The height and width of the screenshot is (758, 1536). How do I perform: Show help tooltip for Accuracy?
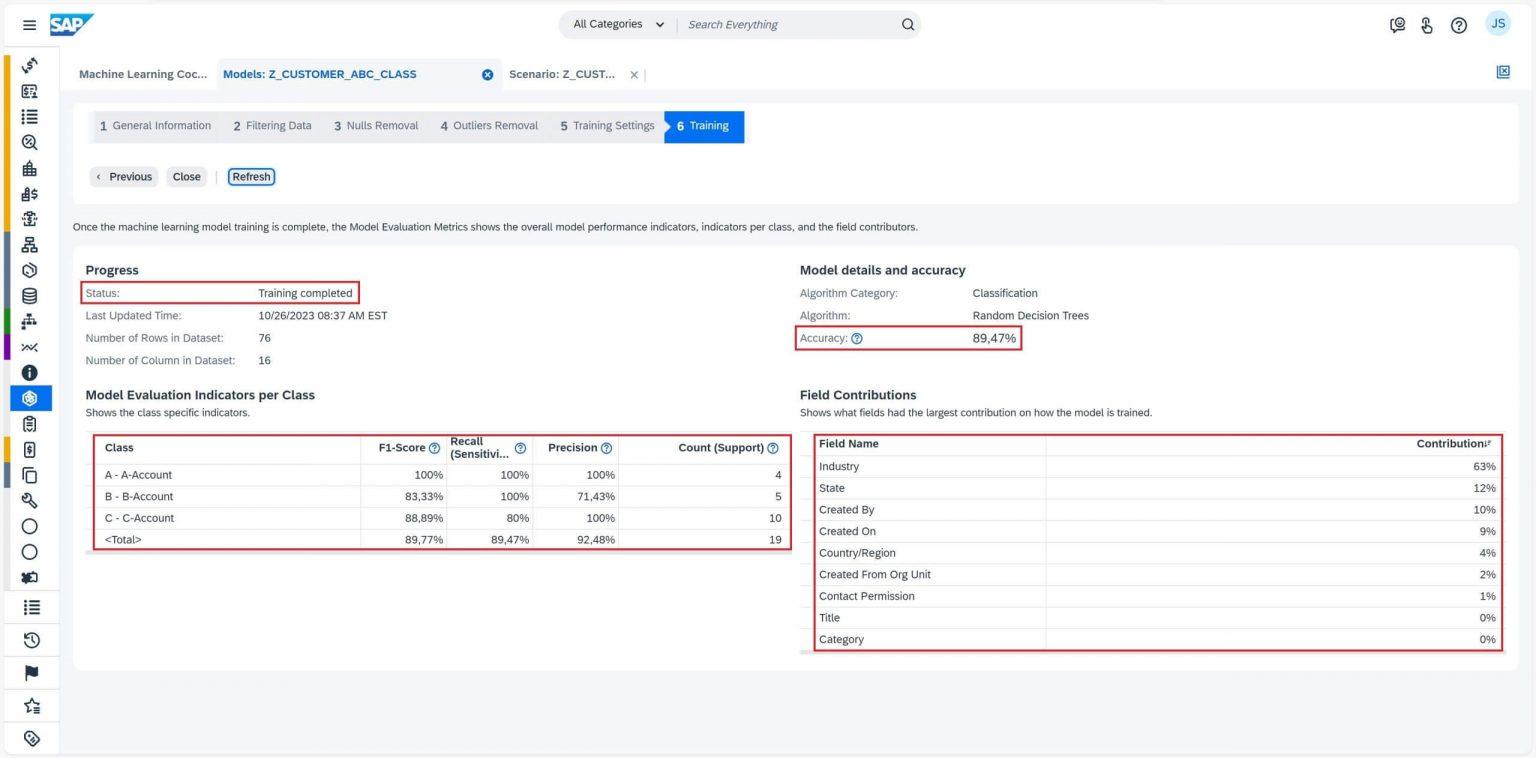pos(856,339)
